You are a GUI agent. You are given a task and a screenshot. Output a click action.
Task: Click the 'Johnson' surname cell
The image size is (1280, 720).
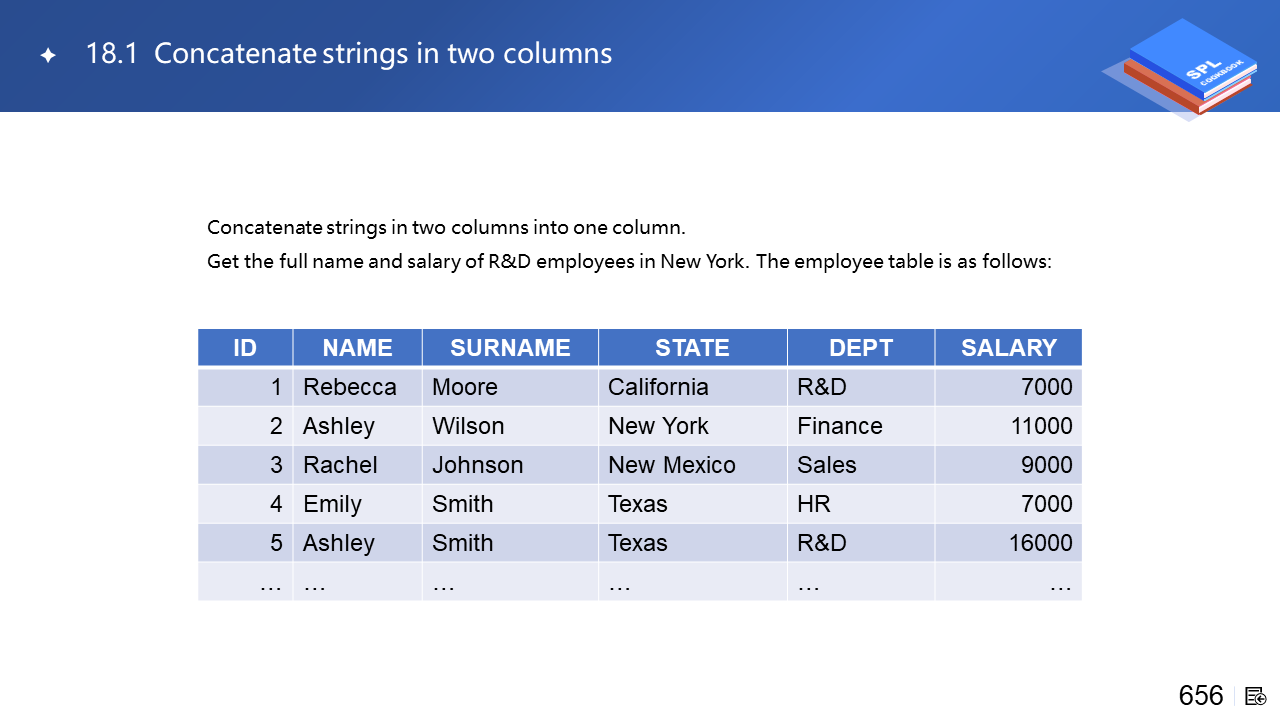tap(478, 465)
